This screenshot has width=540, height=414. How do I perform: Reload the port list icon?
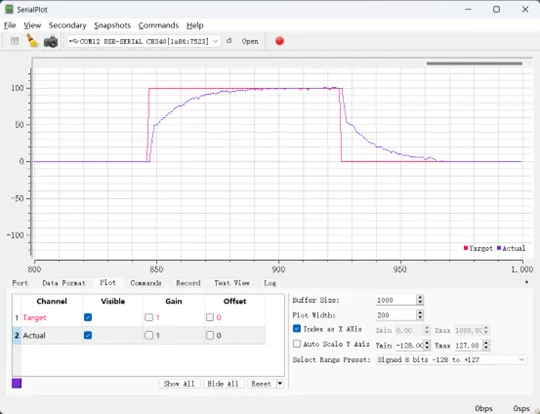pos(229,41)
